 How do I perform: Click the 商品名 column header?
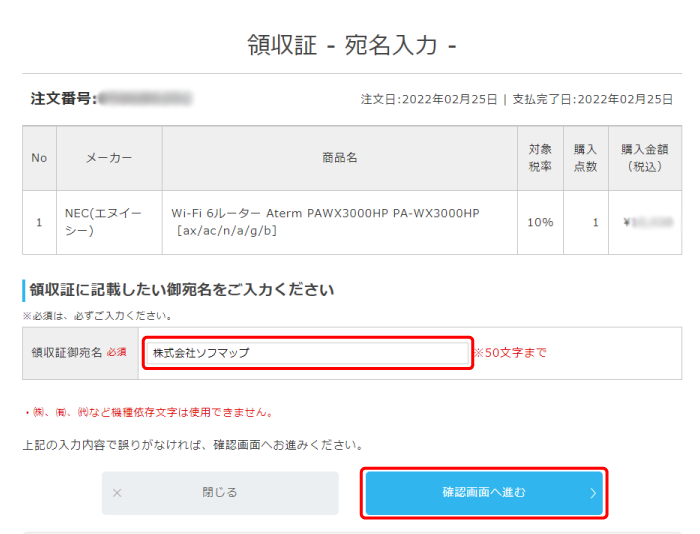340,158
